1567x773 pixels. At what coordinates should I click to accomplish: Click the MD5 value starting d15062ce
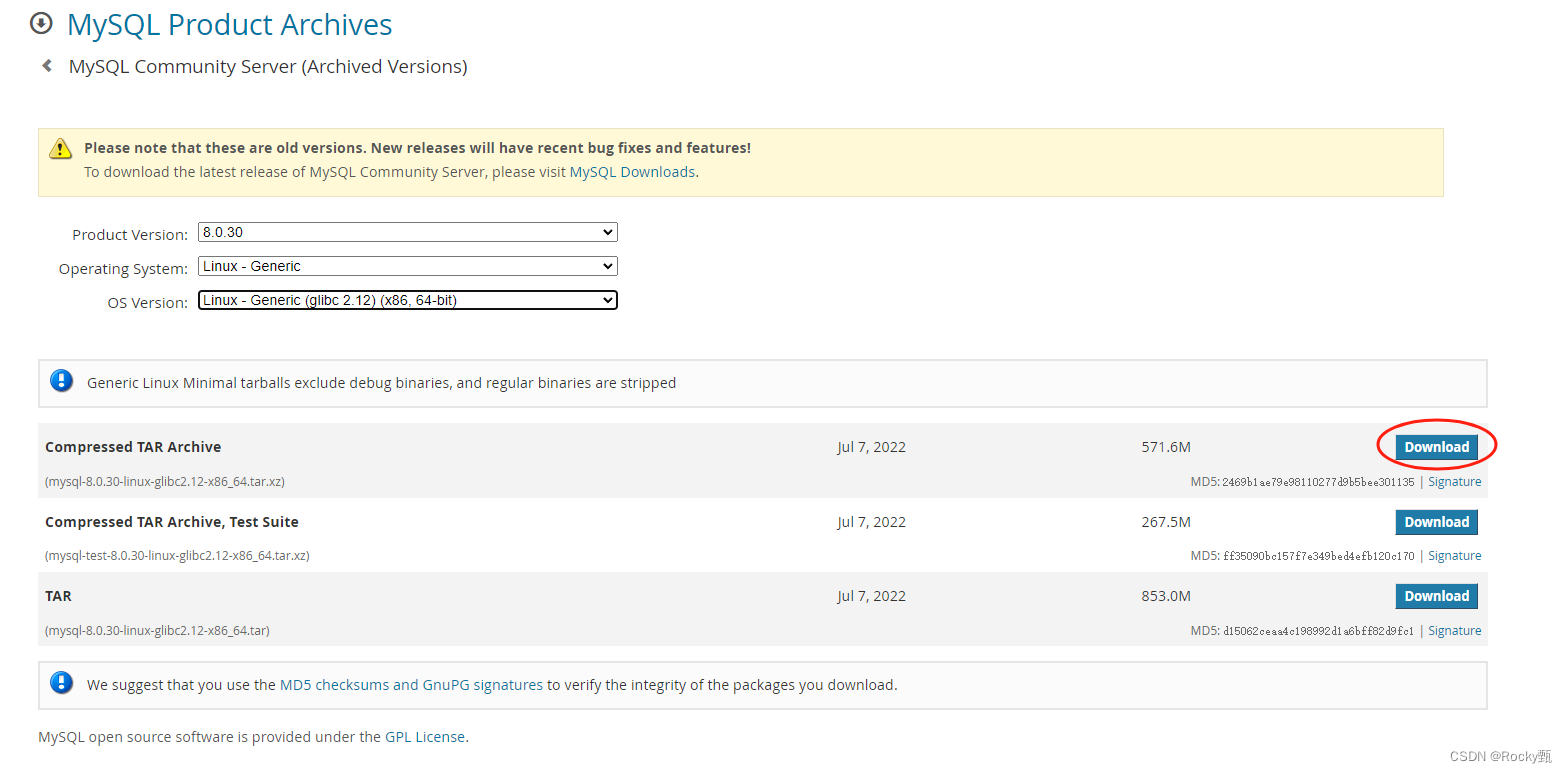click(1318, 631)
